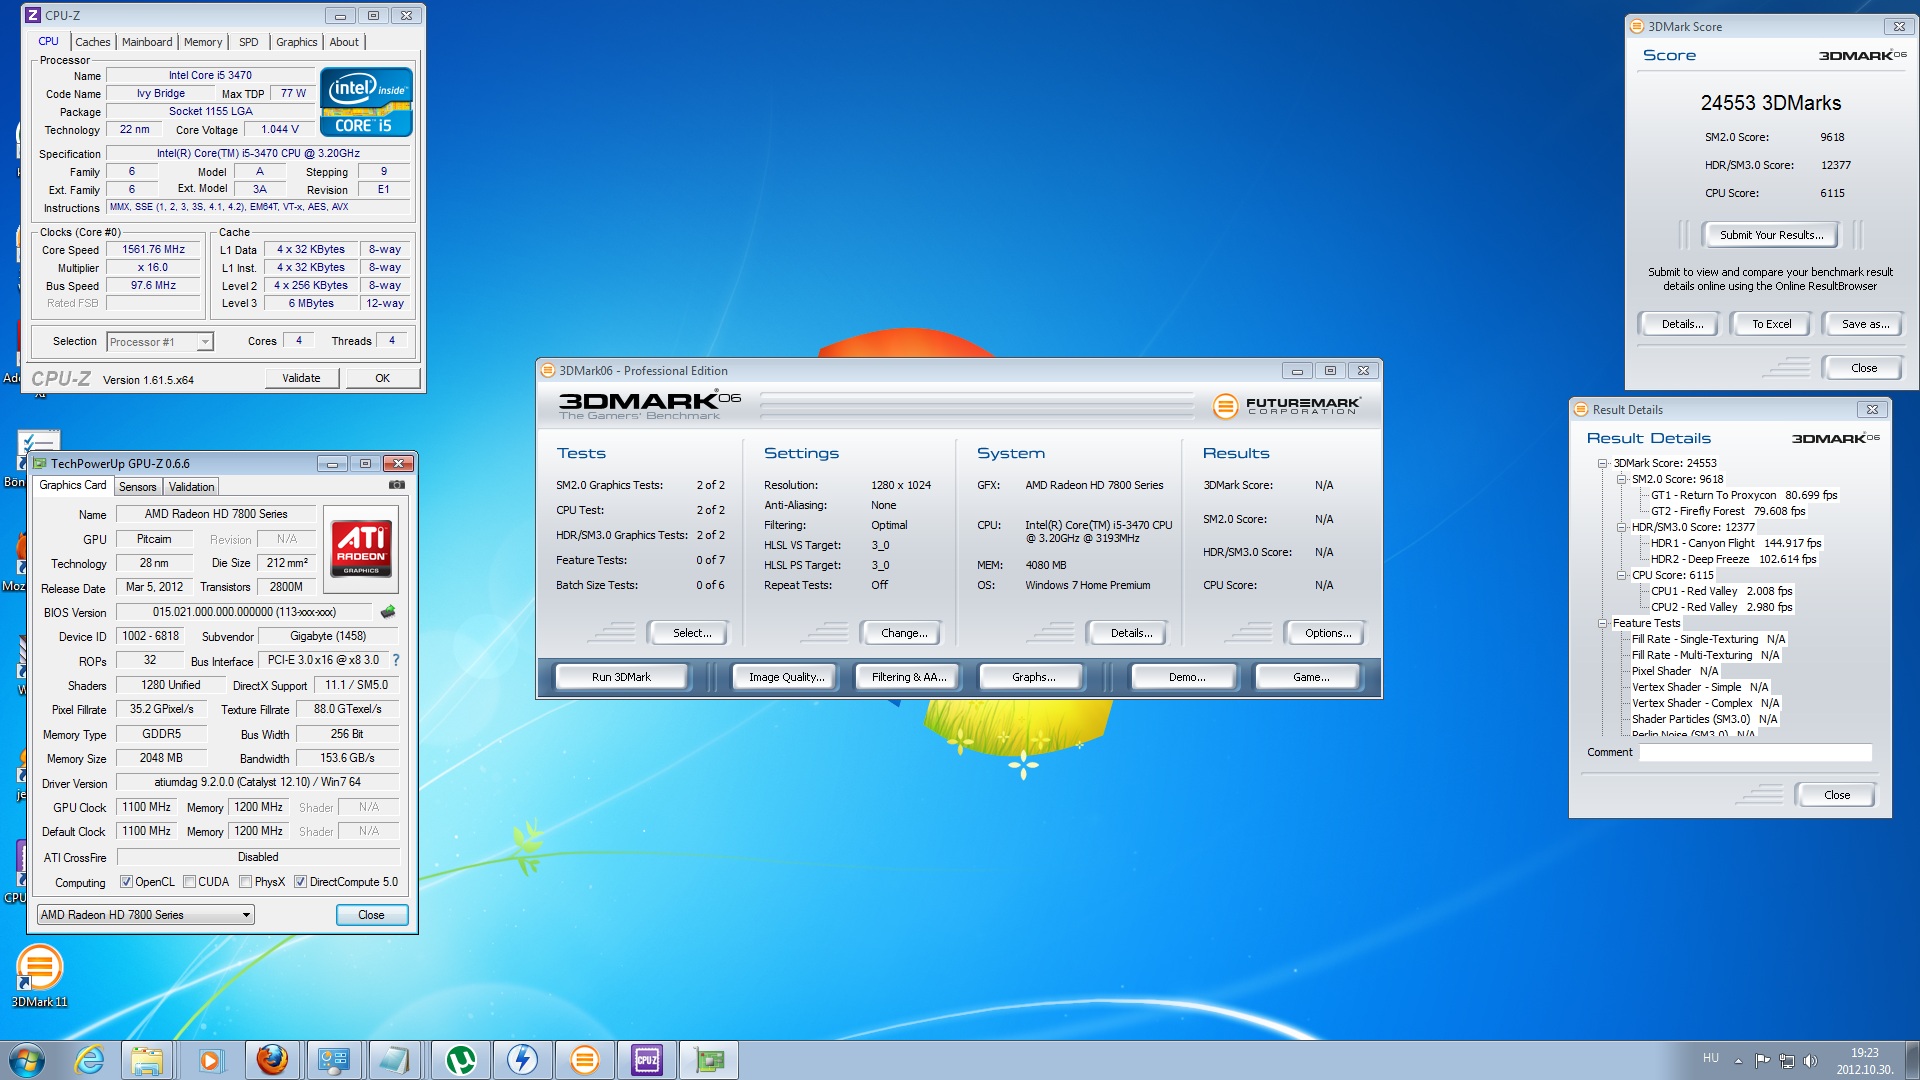Collapse the CPU Score: 6115 tree node
The width and height of the screenshot is (1920, 1080).
[1621, 575]
